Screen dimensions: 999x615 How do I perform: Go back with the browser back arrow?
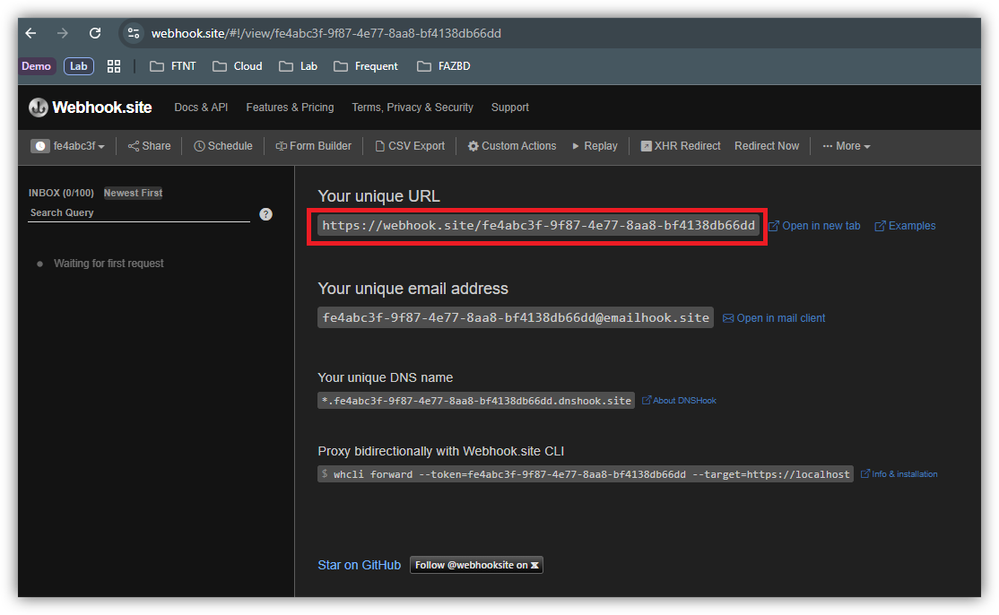click(x=31, y=33)
